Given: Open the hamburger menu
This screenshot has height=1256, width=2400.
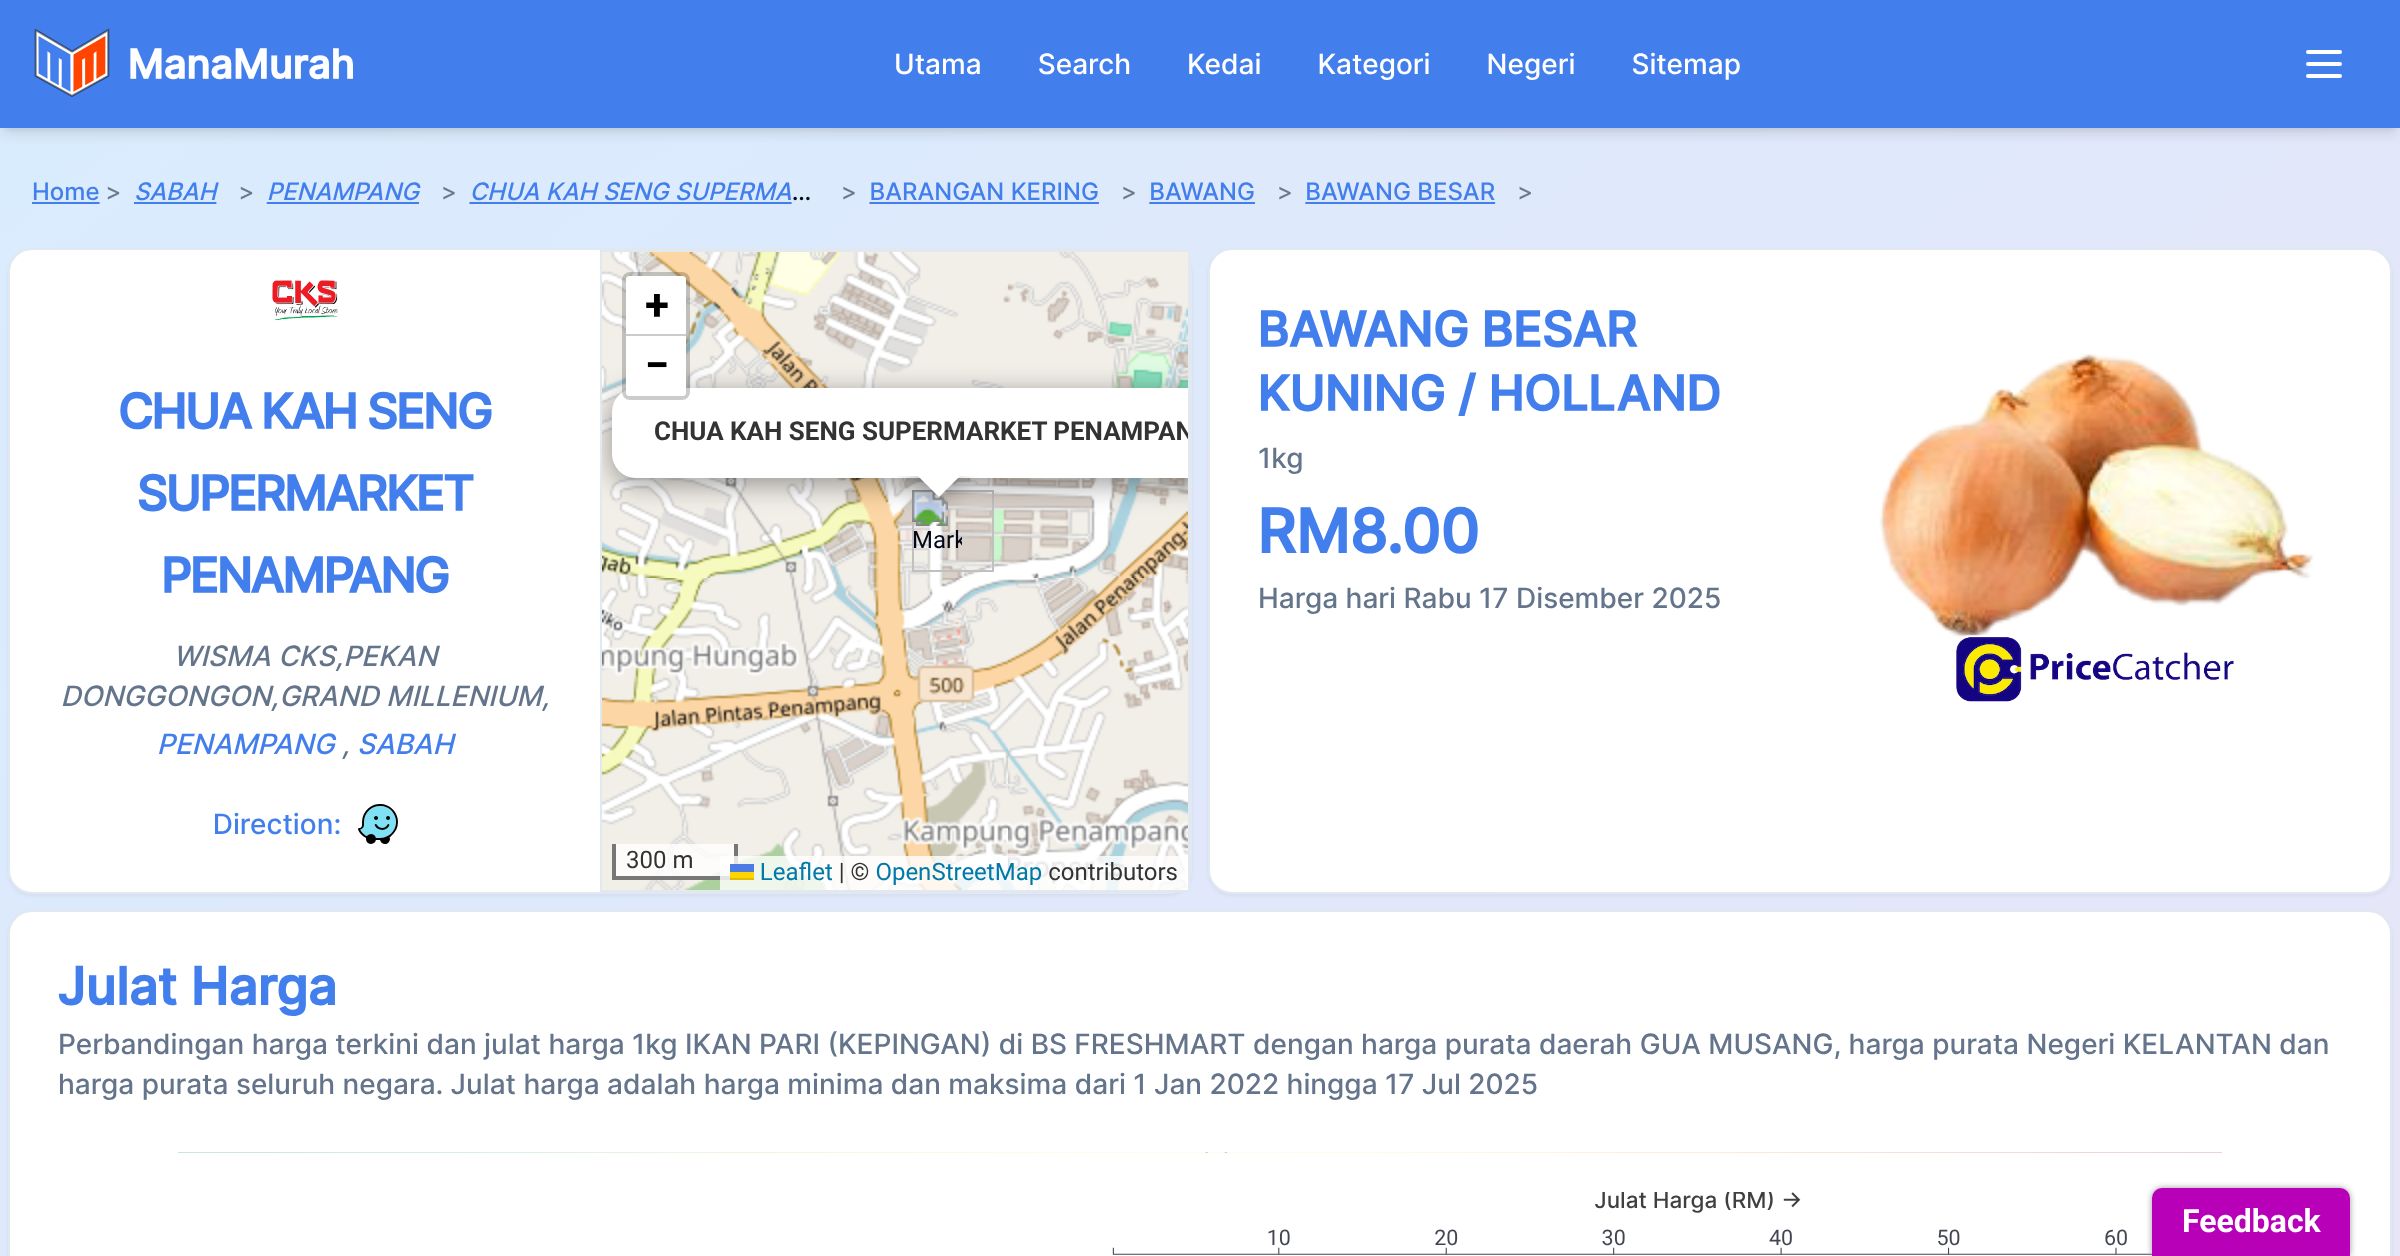Looking at the screenshot, I should tap(2323, 64).
